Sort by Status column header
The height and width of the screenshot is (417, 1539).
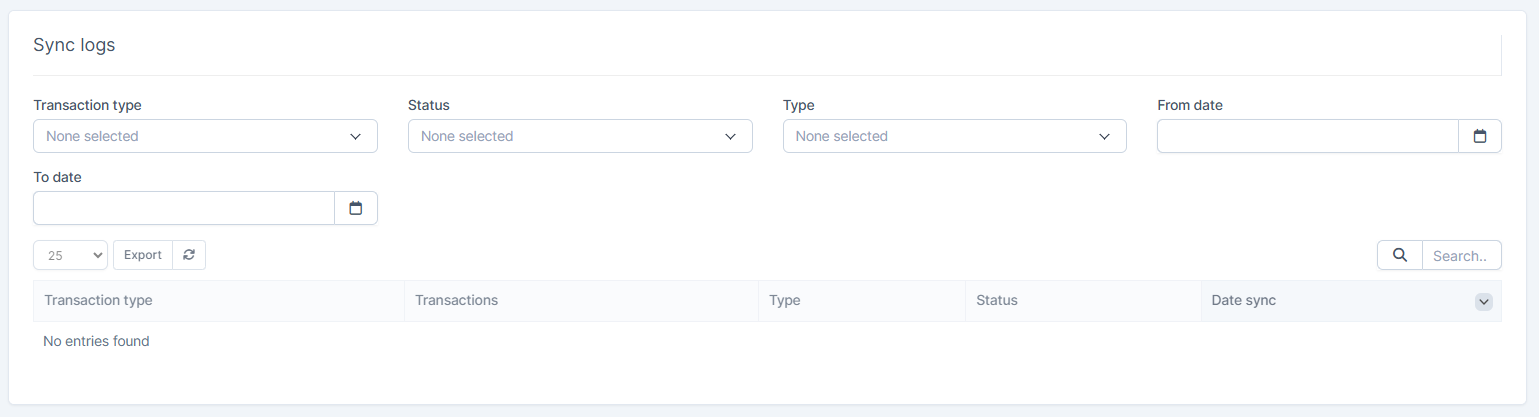tap(996, 300)
